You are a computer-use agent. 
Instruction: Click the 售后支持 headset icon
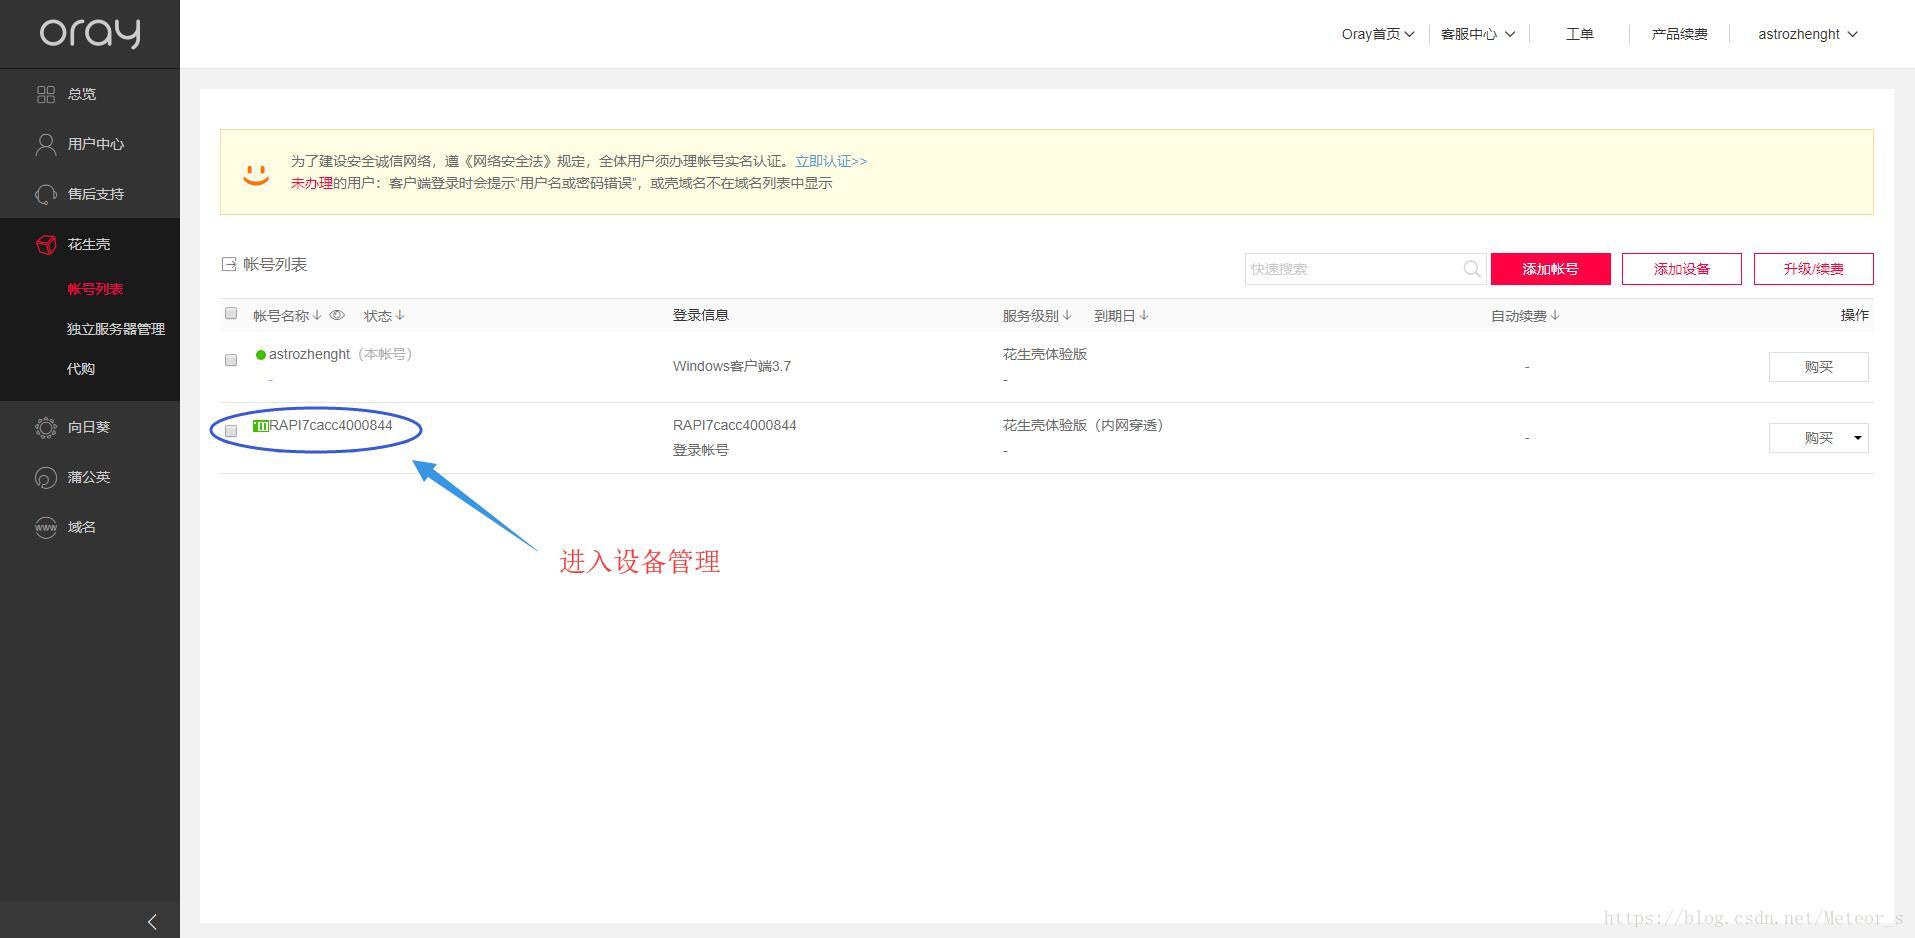46,194
